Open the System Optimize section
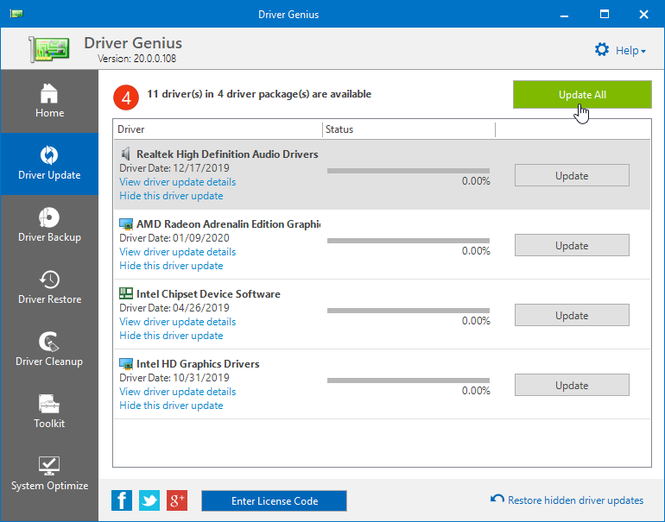Image resolution: width=665 pixels, height=522 pixels. tap(49, 474)
